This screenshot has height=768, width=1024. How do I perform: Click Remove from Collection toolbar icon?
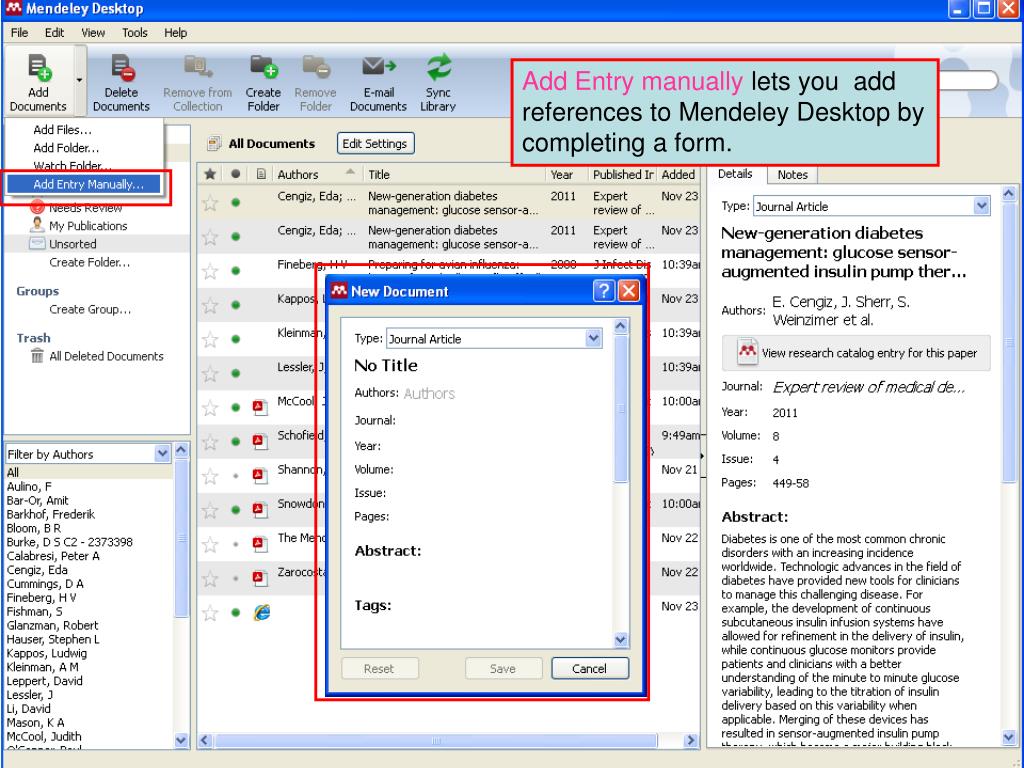[197, 82]
